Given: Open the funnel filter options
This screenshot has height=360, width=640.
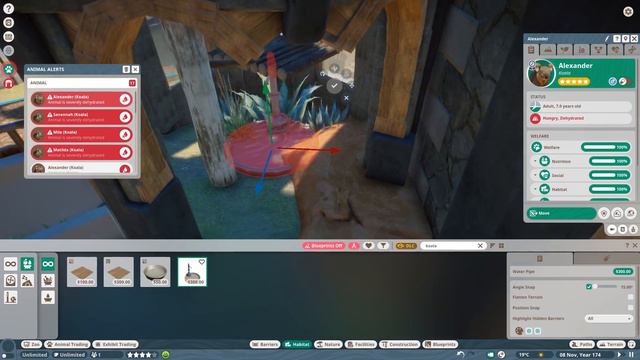Looking at the screenshot, I should point(383,246).
